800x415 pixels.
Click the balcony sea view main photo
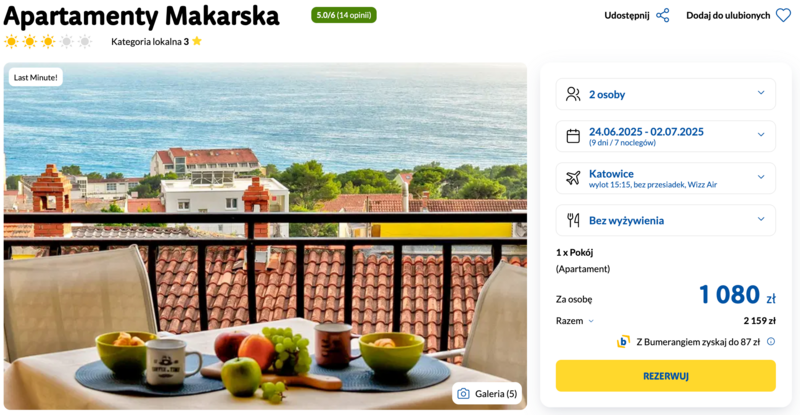tap(265, 236)
